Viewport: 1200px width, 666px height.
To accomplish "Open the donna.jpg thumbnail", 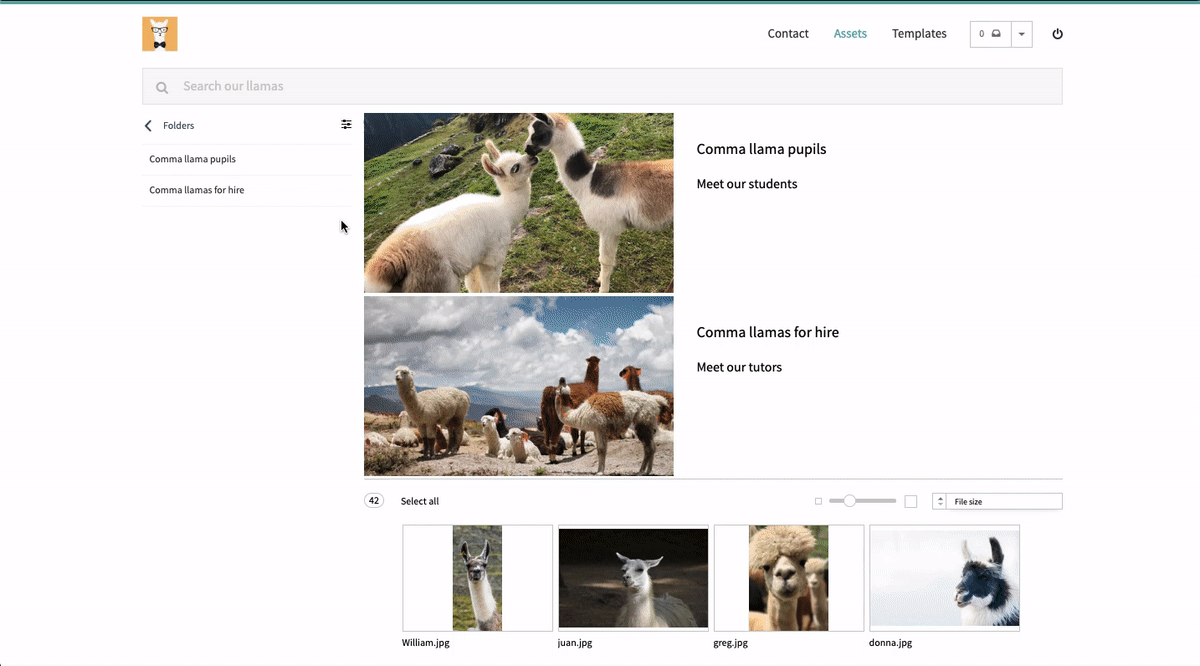I will pyautogui.click(x=944, y=578).
